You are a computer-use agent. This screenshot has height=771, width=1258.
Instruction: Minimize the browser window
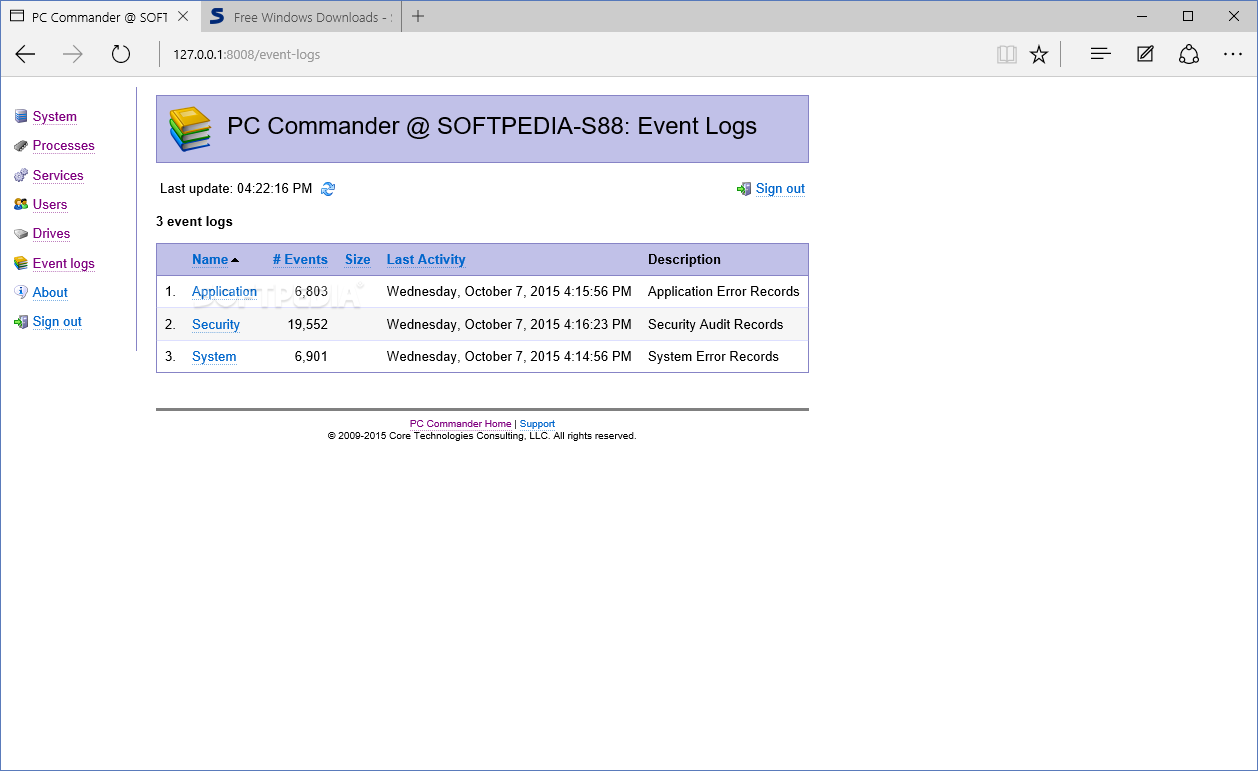1142,16
